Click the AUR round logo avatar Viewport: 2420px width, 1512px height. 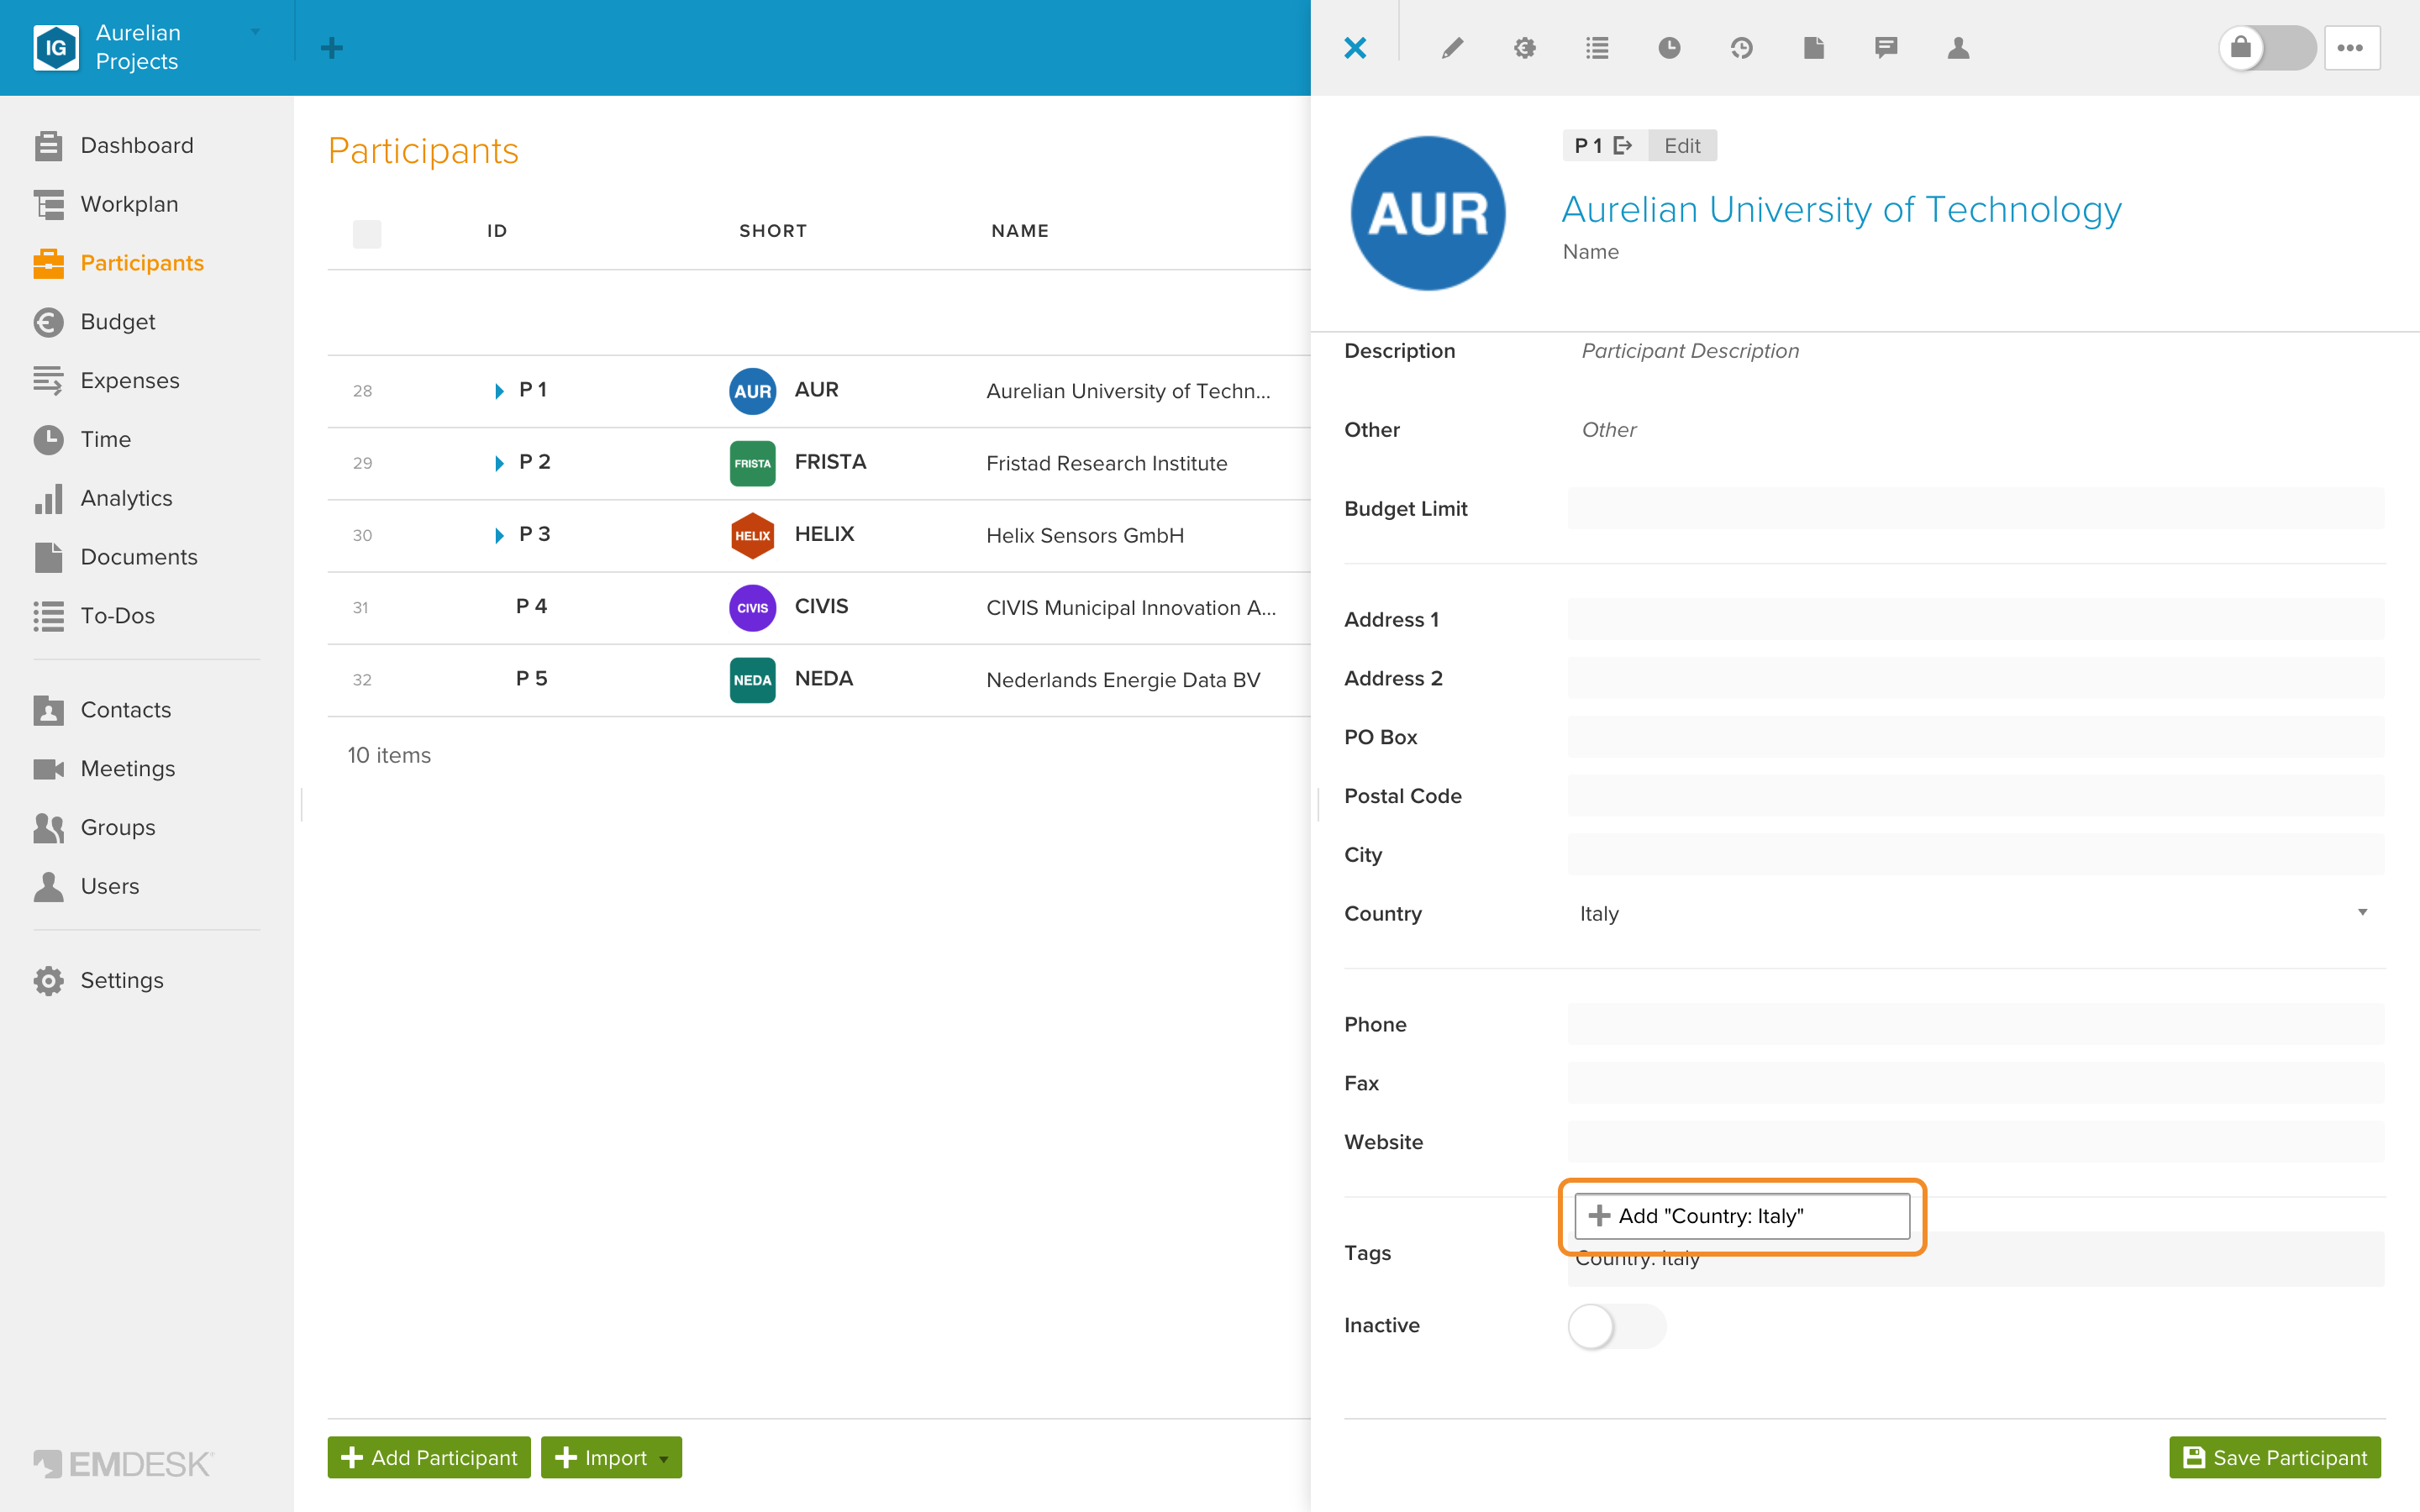pyautogui.click(x=1427, y=213)
